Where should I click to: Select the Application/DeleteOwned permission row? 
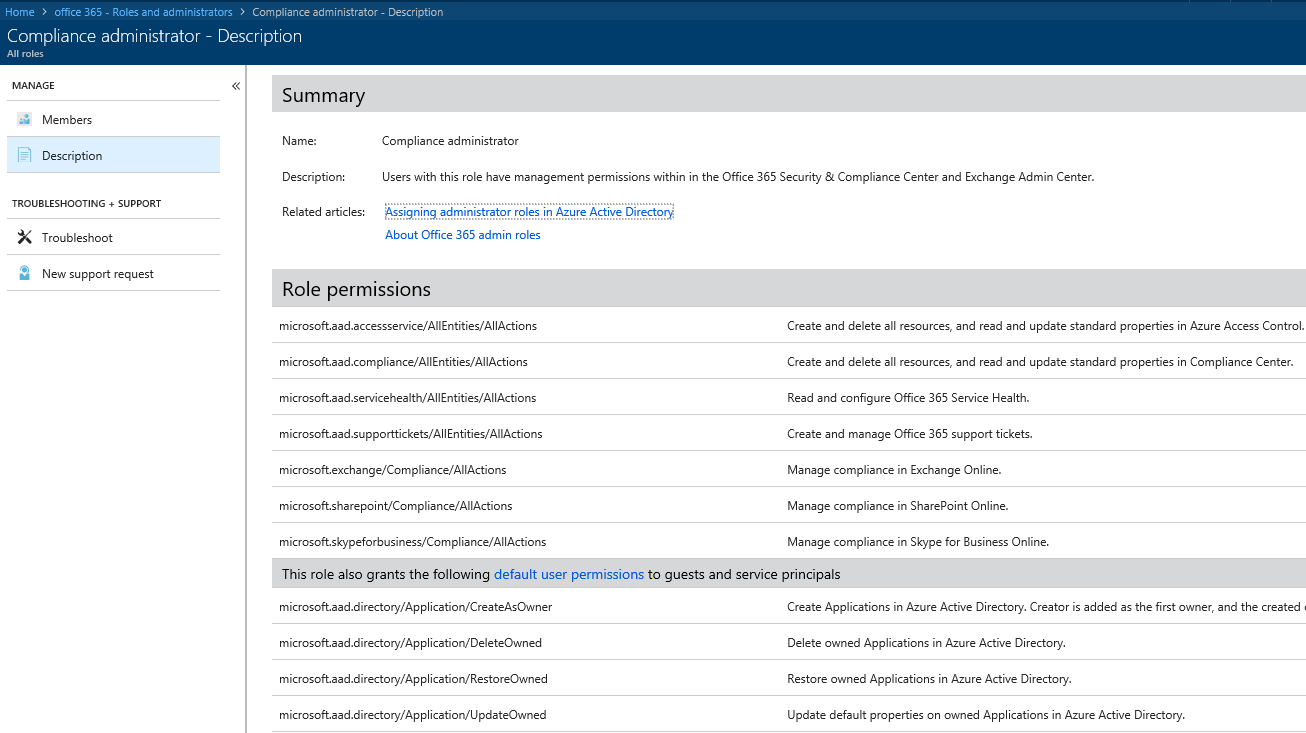[x=410, y=643]
